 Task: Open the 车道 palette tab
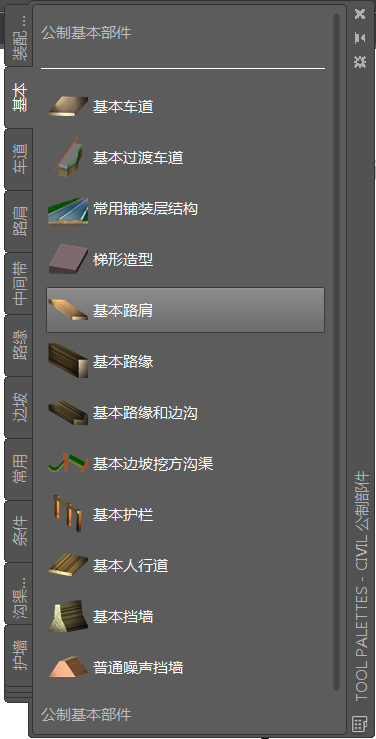pyautogui.click(x=19, y=159)
